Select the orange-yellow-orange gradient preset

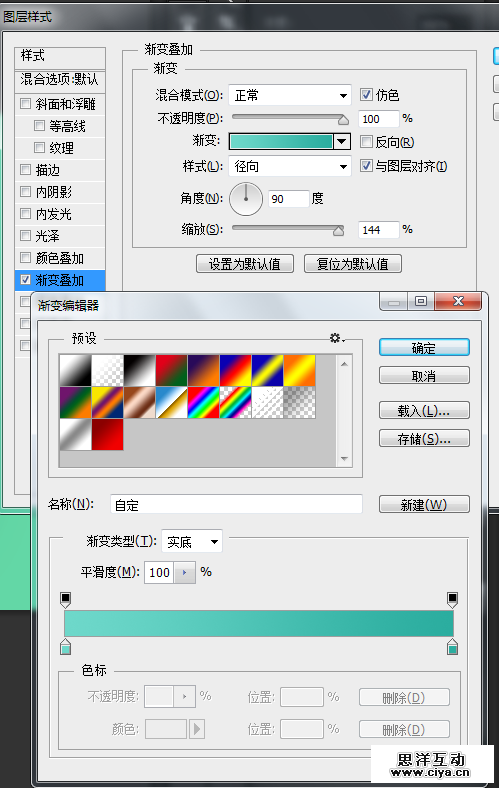pos(300,370)
